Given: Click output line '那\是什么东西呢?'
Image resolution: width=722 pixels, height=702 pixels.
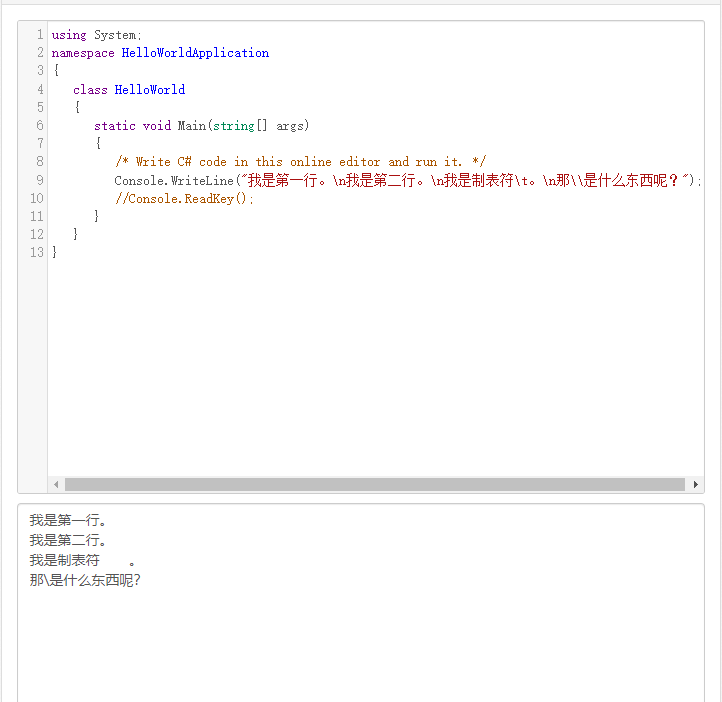Looking at the screenshot, I should coord(85,580).
